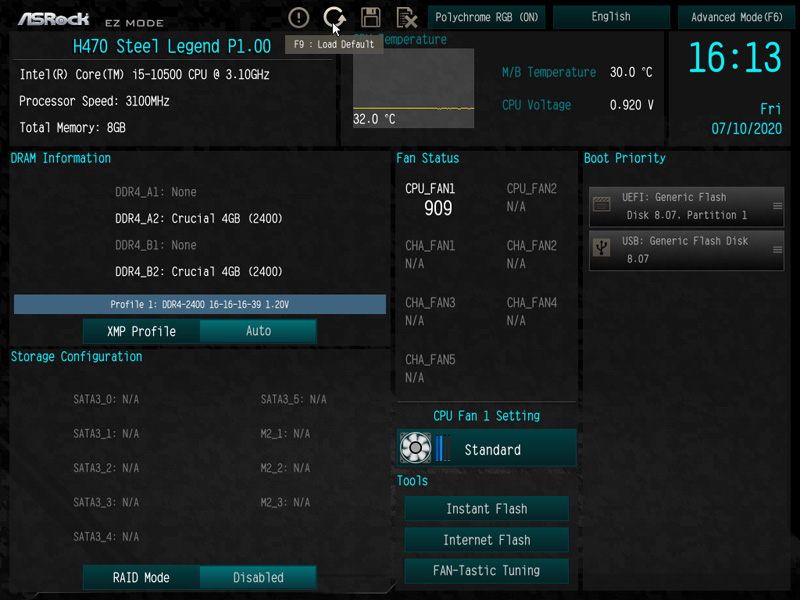Screen dimensions: 800x600
Task: Click the M/B Temperature 30.0 °C value
Action: tap(631, 72)
